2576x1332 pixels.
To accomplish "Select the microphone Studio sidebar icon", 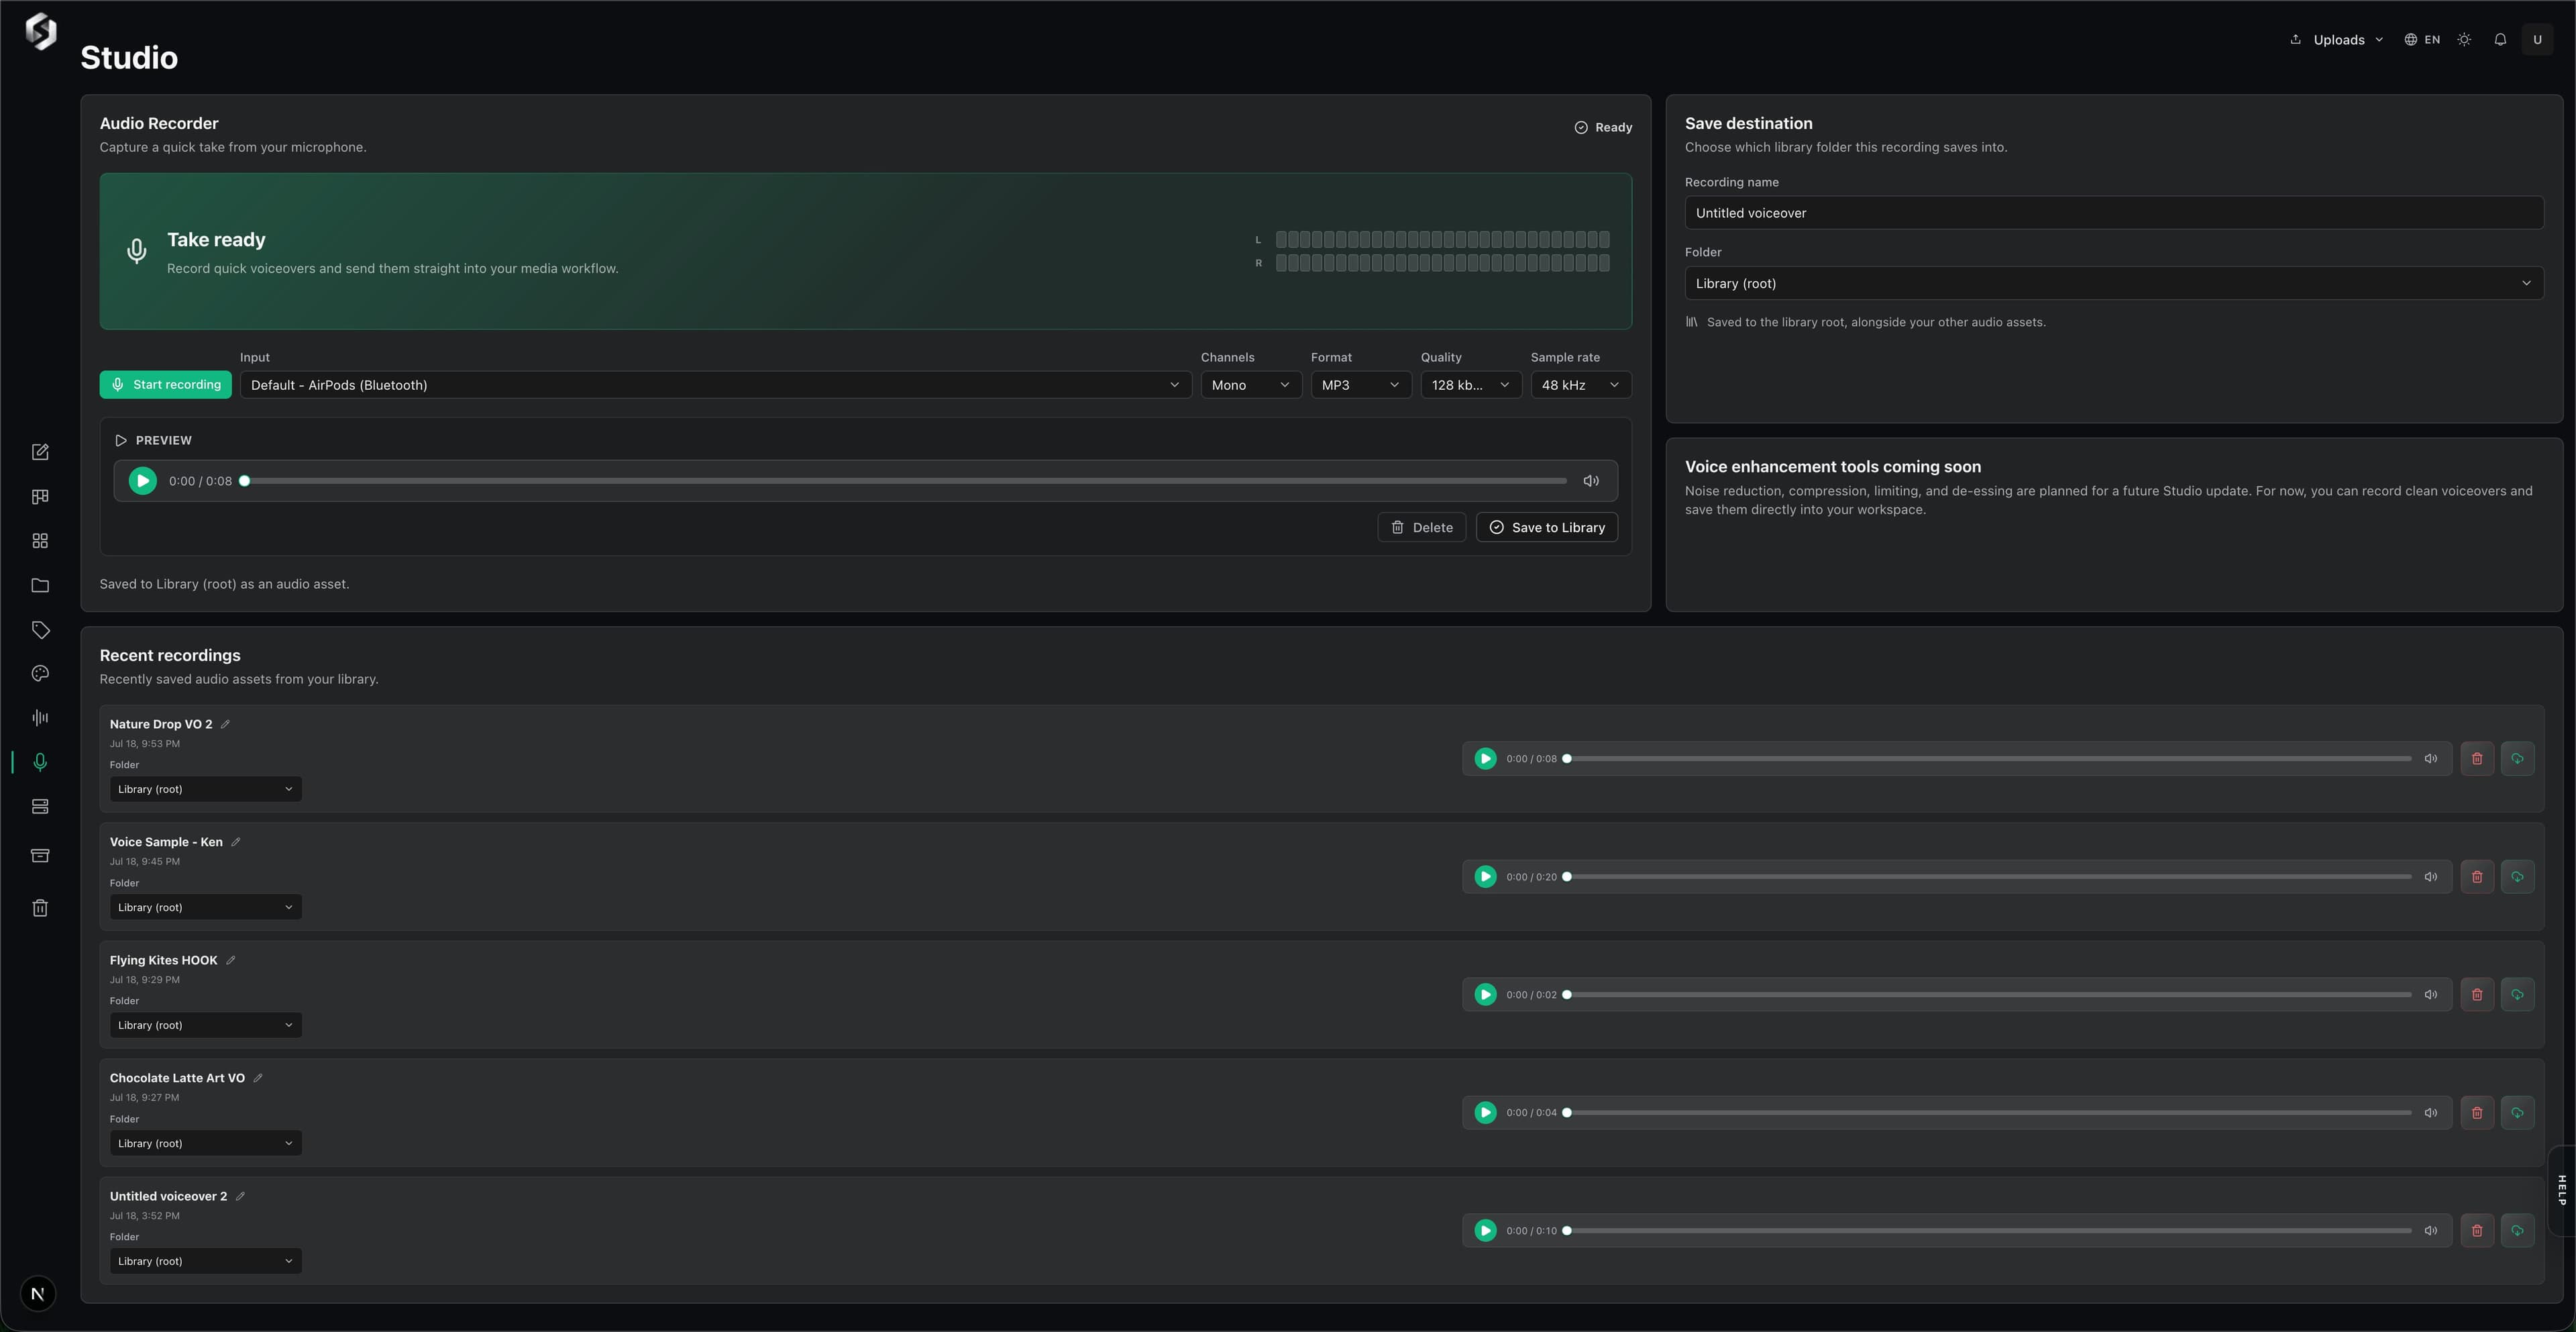I will [x=40, y=762].
